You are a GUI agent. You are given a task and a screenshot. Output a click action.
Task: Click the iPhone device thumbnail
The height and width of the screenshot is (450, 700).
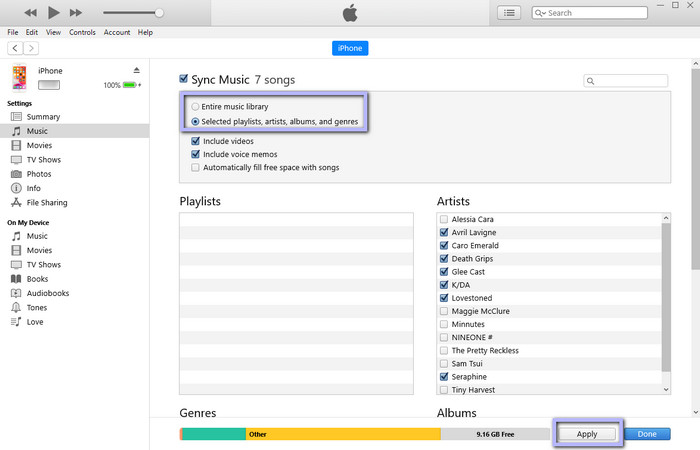click(19, 77)
